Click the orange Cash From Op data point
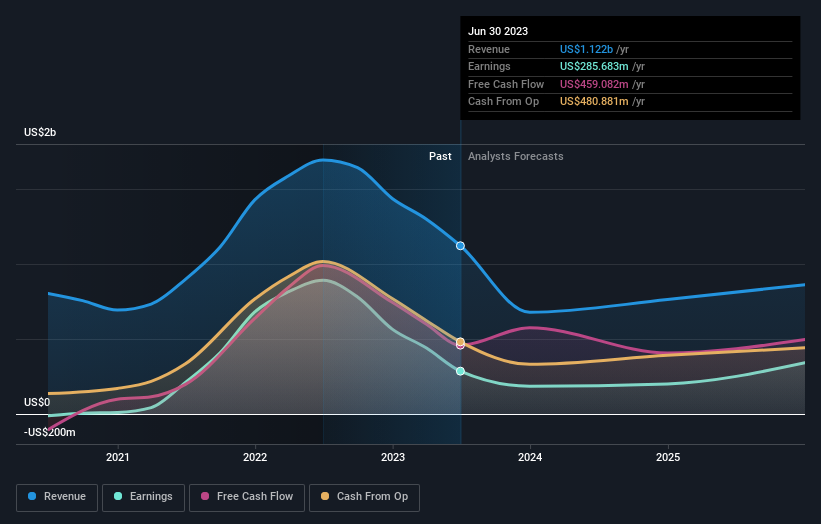Viewport: 821px width, 524px height. point(460,342)
